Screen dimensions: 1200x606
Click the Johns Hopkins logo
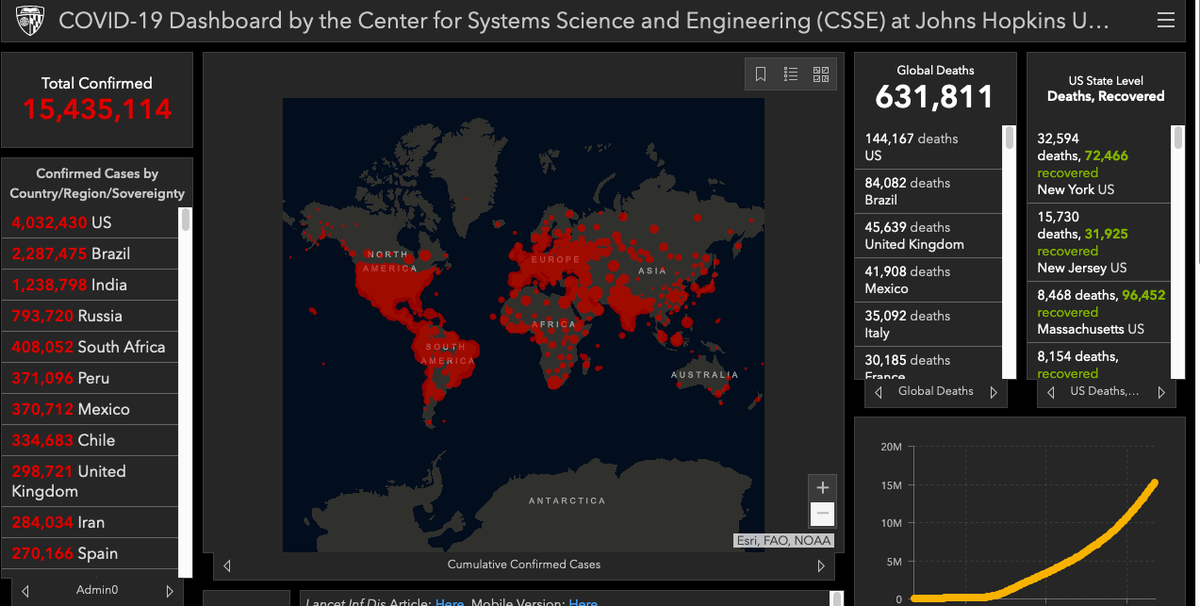pos(26,20)
